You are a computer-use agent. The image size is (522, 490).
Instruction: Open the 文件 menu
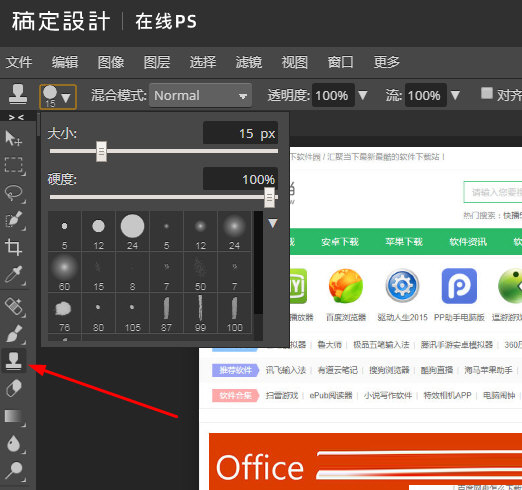coord(19,62)
